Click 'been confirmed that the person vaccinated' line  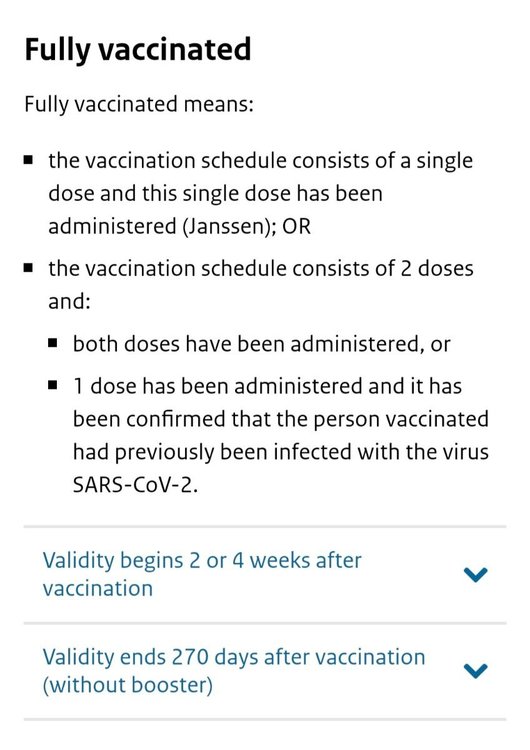pyautogui.click(x=281, y=419)
